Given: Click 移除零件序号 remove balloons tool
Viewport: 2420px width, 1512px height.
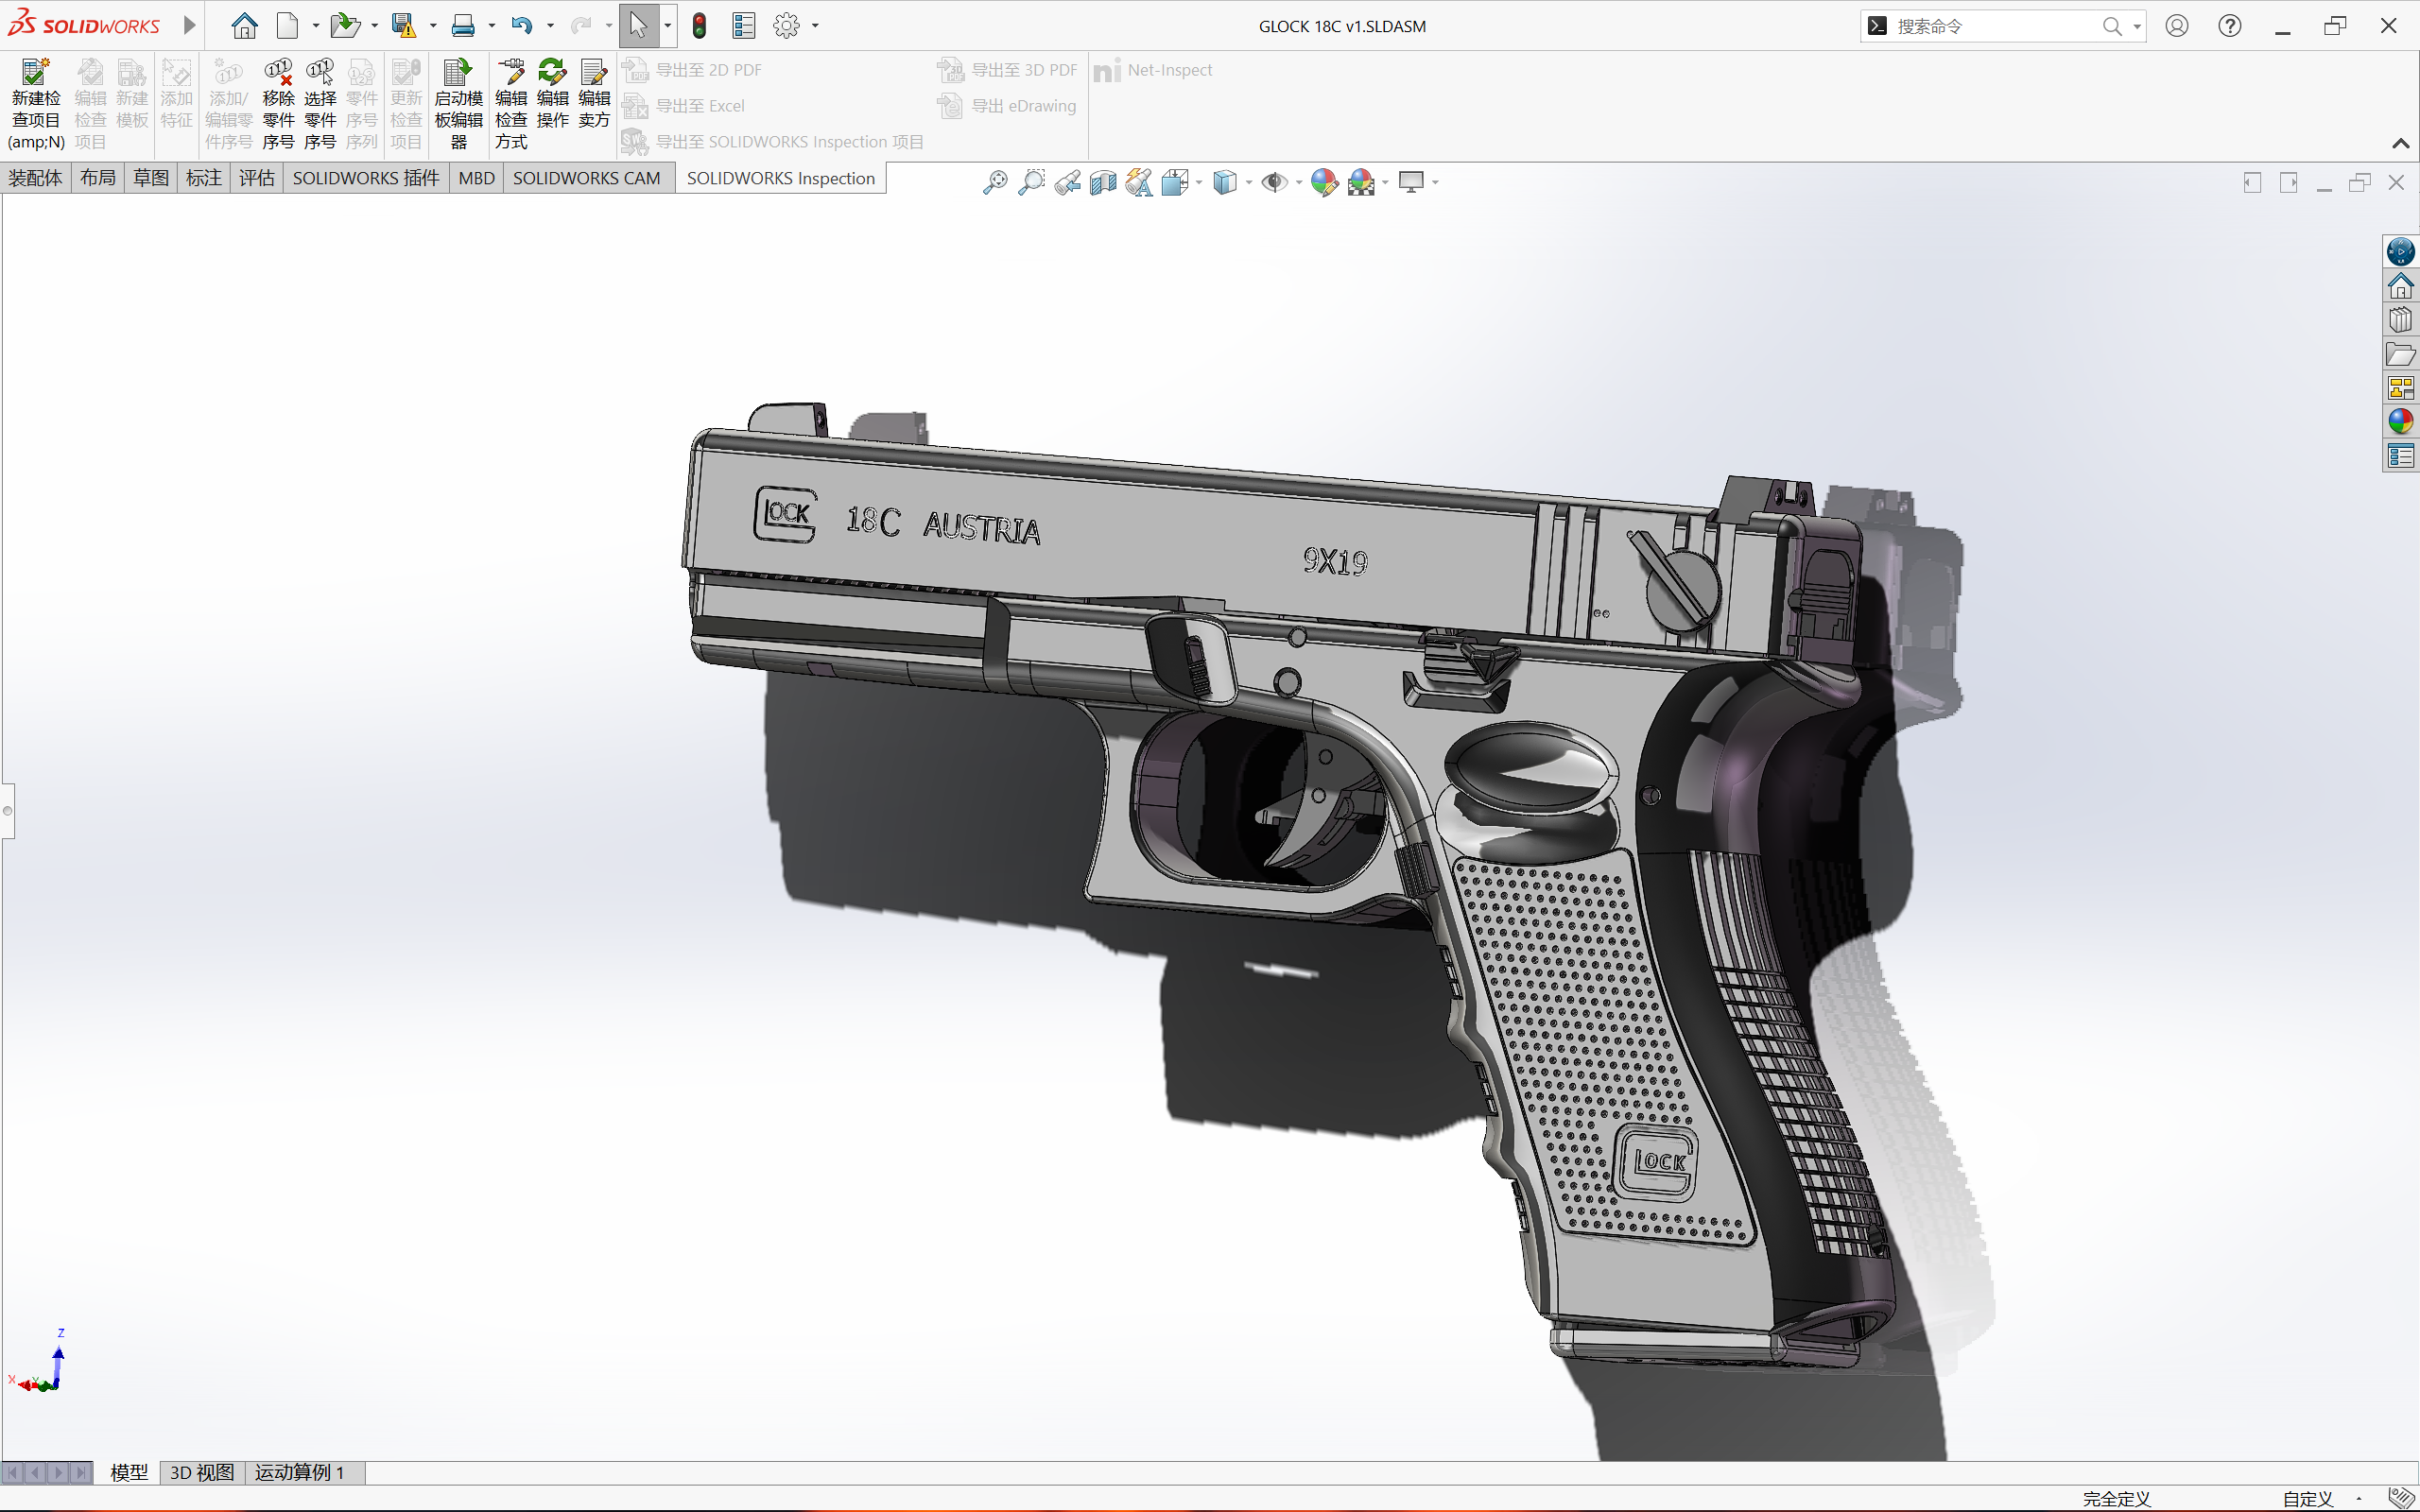Looking at the screenshot, I should (x=278, y=105).
